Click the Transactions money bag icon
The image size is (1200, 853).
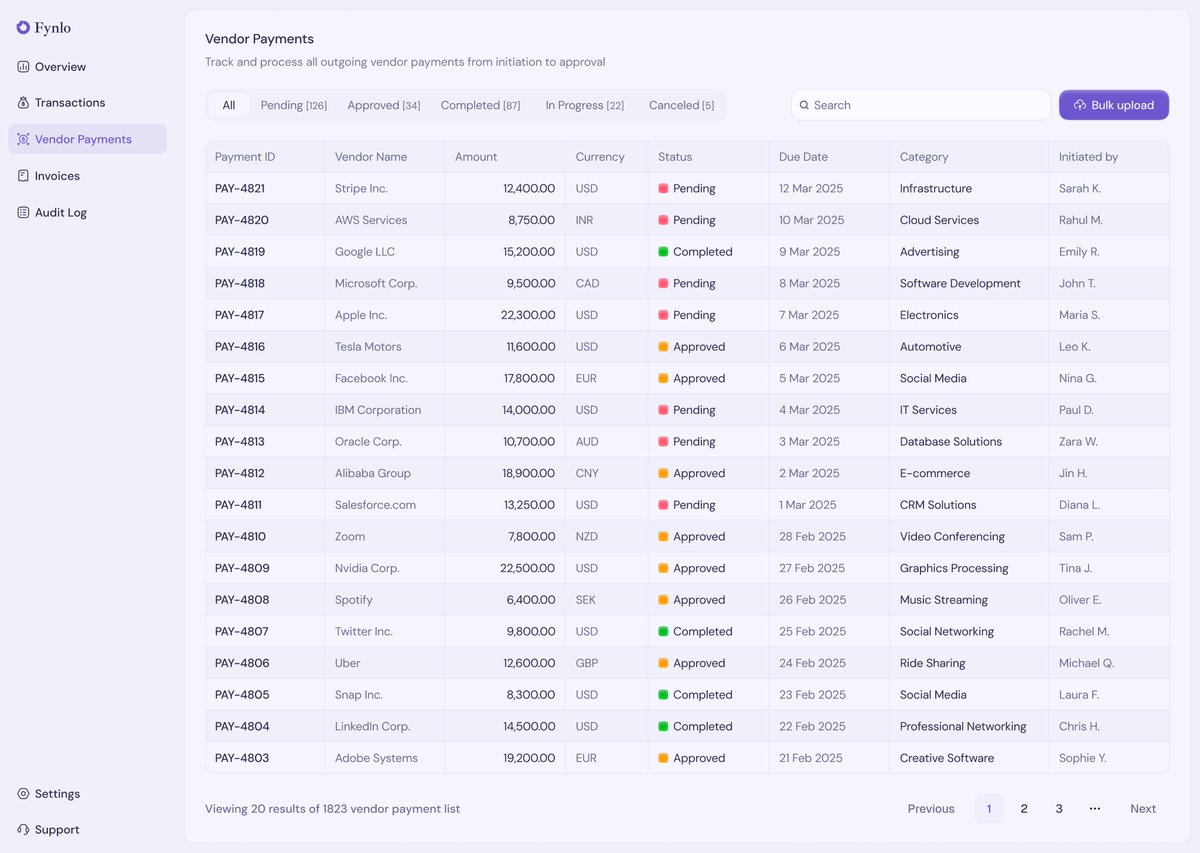click(x=23, y=103)
